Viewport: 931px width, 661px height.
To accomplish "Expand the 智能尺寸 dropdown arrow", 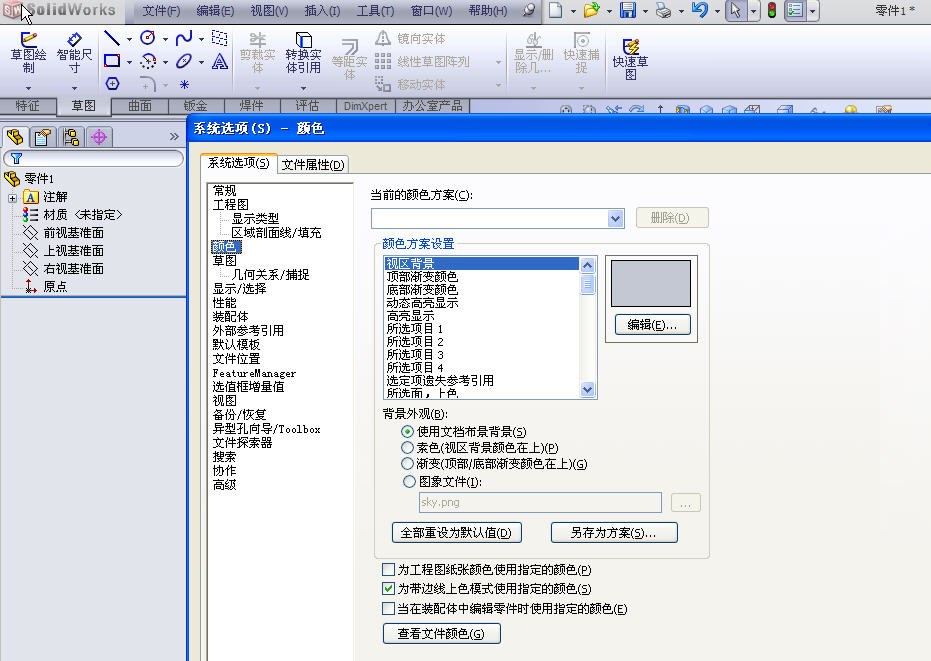I will pos(74,88).
